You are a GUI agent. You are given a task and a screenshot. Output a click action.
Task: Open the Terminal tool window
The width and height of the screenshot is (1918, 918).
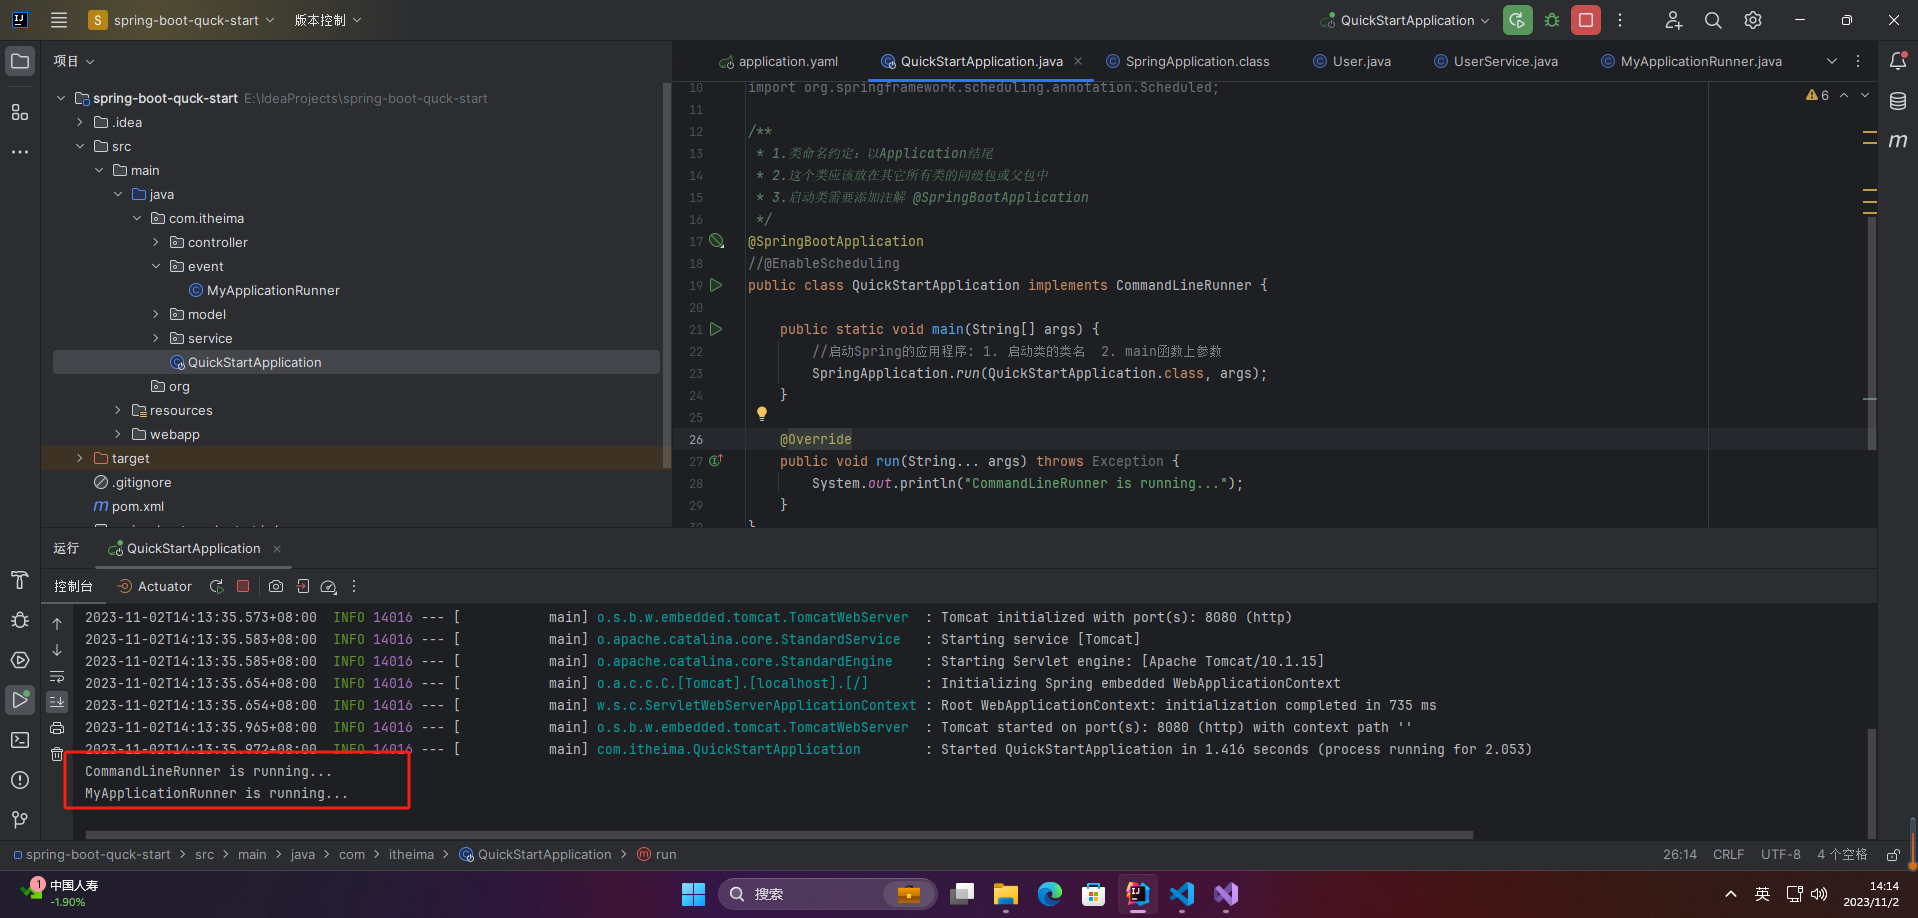tap(20, 740)
